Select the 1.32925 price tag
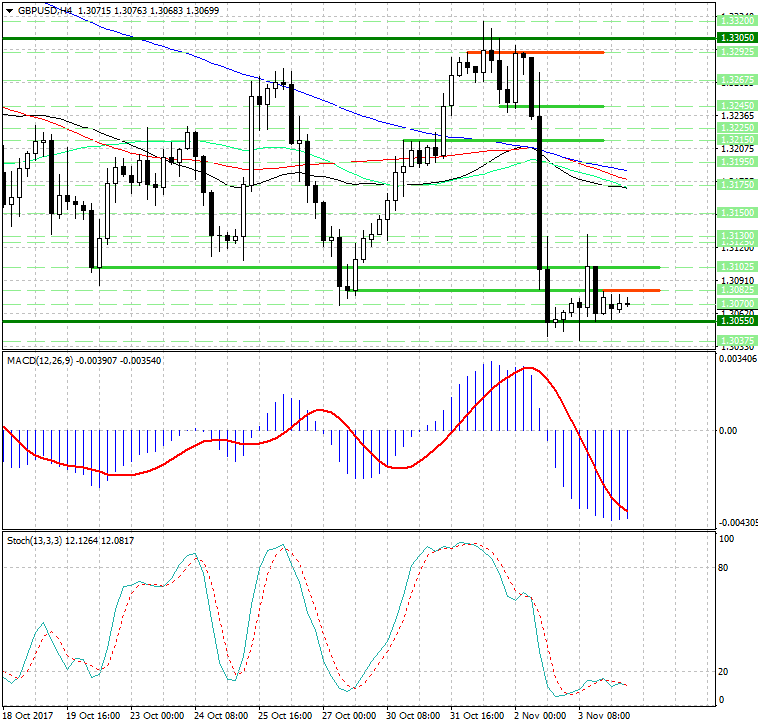The height and width of the screenshot is (727, 758). click(x=736, y=51)
